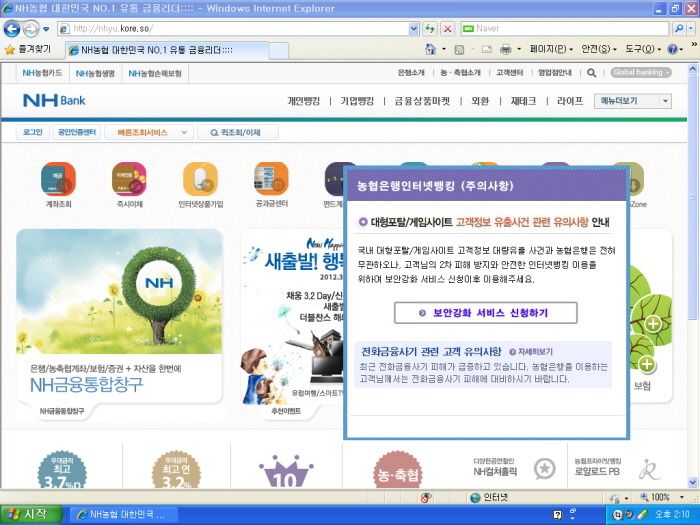Click the IE Forward navigation button
The width and height of the screenshot is (700, 525).
pyautogui.click(x=31, y=29)
